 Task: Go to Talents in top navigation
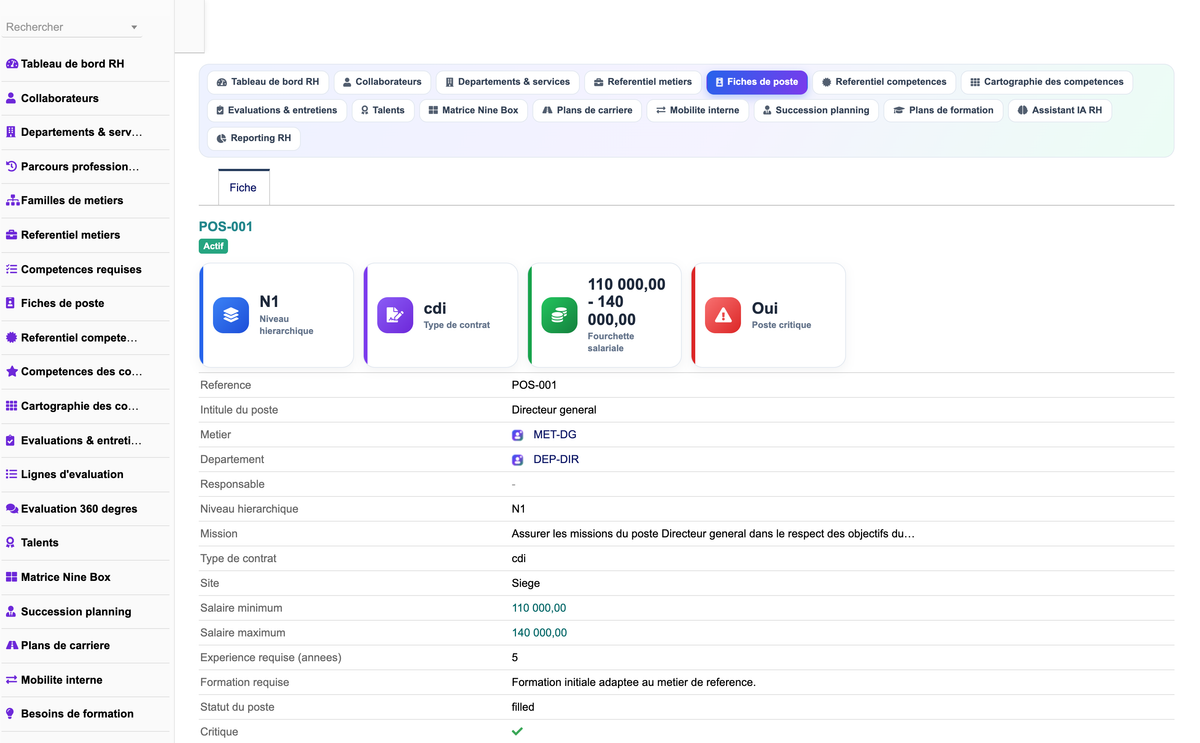pos(383,110)
